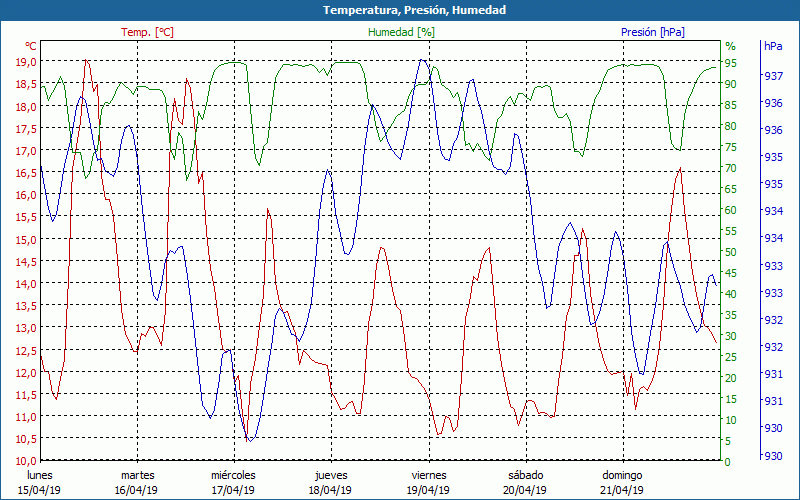Select the red "Temp. [°C]" legend label
Viewport: 800px width, 500px height.
[147, 32]
